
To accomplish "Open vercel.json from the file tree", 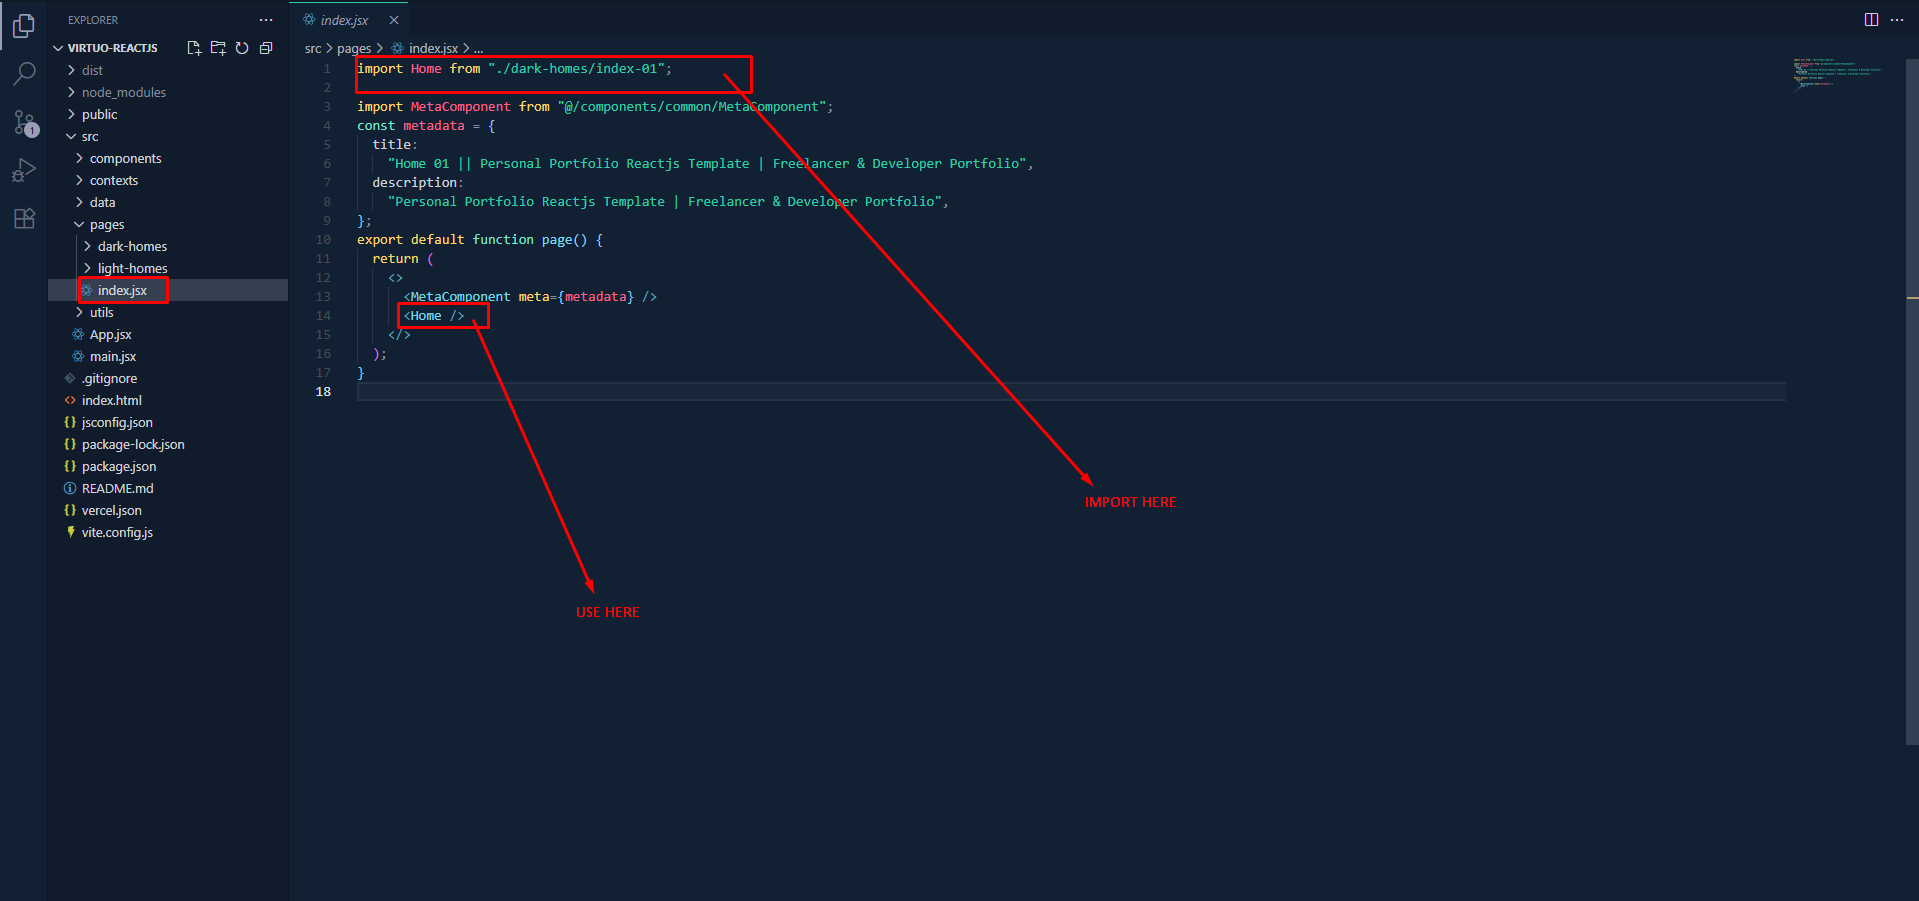I will (x=168, y=510).
